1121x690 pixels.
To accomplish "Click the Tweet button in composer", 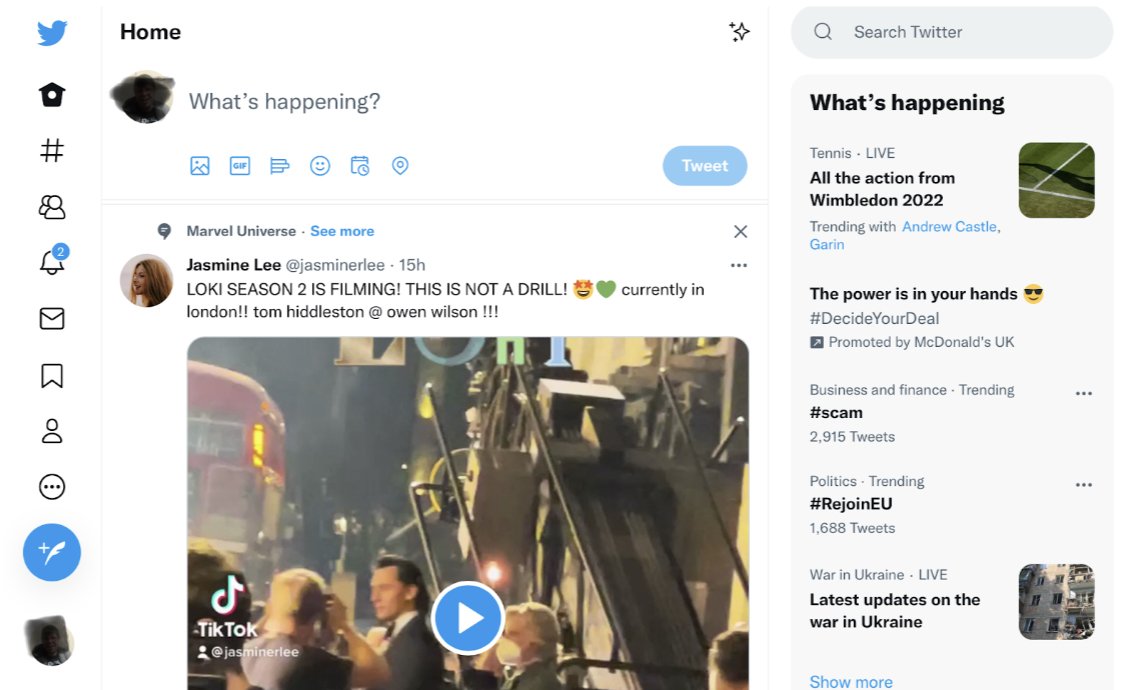I will click(705, 166).
